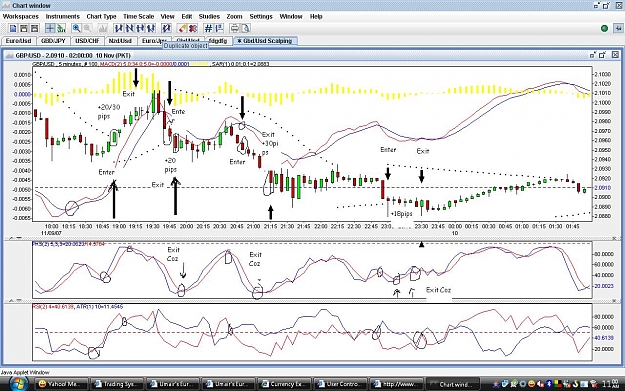Click the green connection status circle
The width and height of the screenshot is (625, 391).
(x=604, y=28)
